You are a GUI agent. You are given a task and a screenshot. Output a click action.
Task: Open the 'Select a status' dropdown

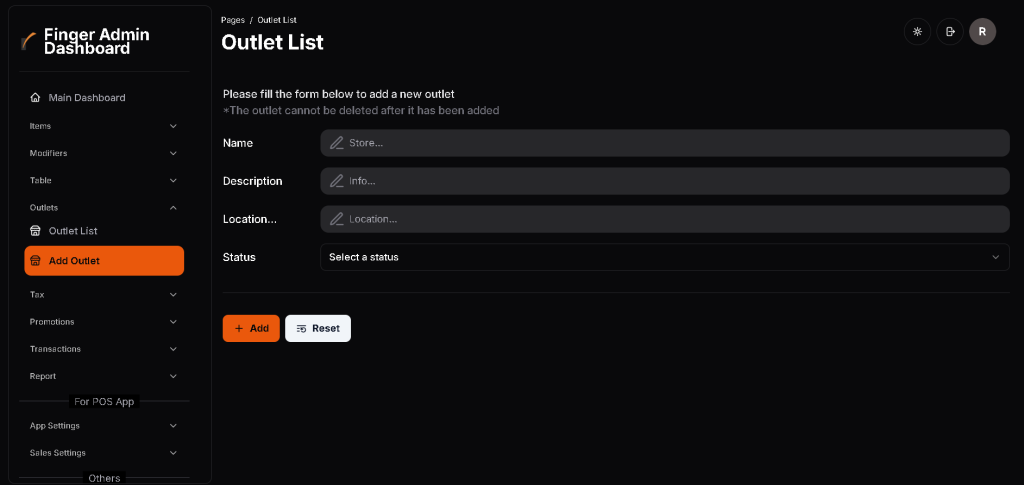click(x=664, y=257)
